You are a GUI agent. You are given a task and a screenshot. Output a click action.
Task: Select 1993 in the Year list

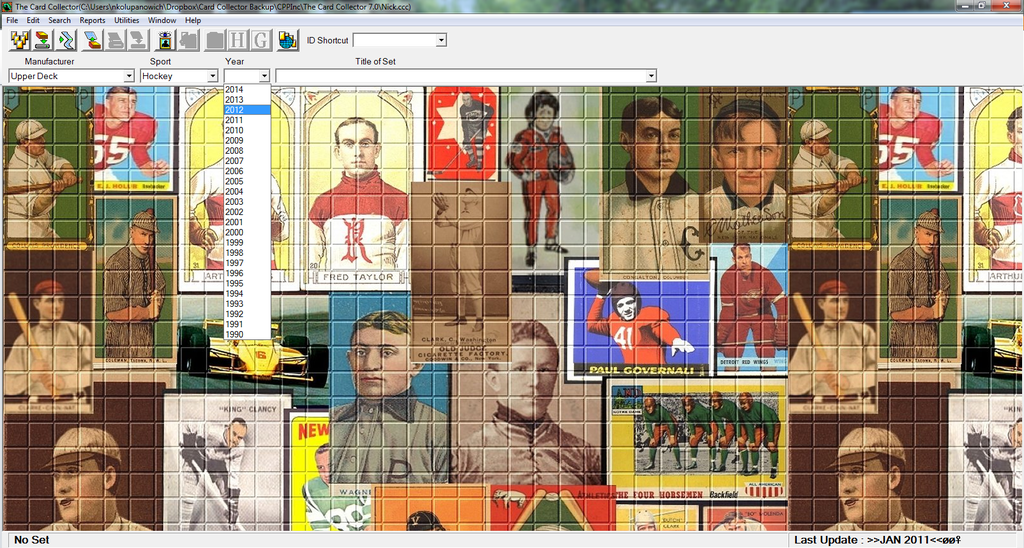coord(247,304)
